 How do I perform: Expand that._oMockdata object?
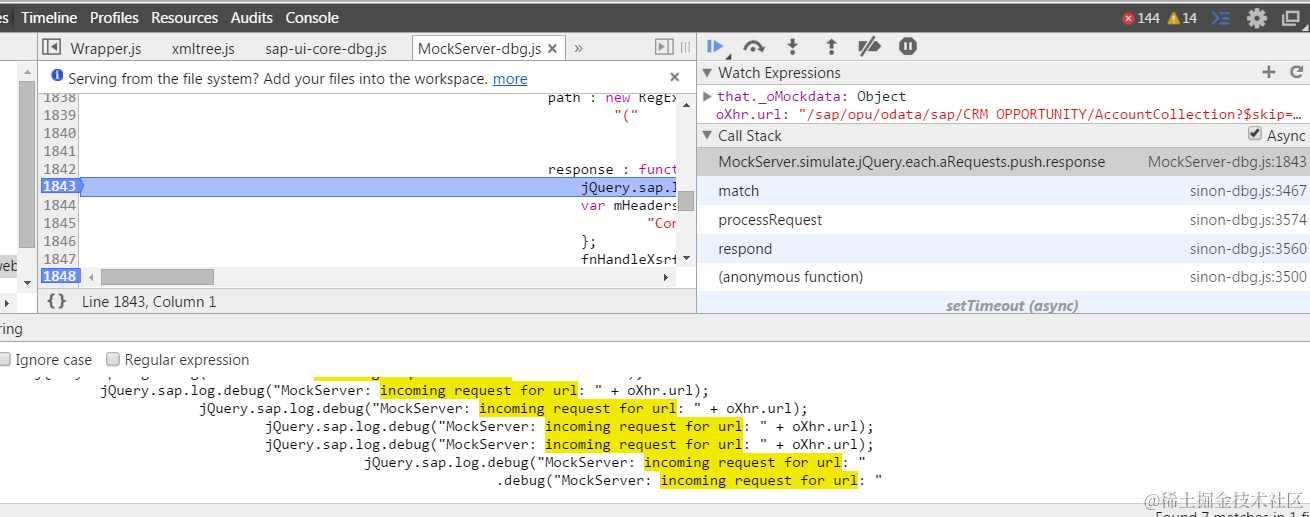[708, 96]
